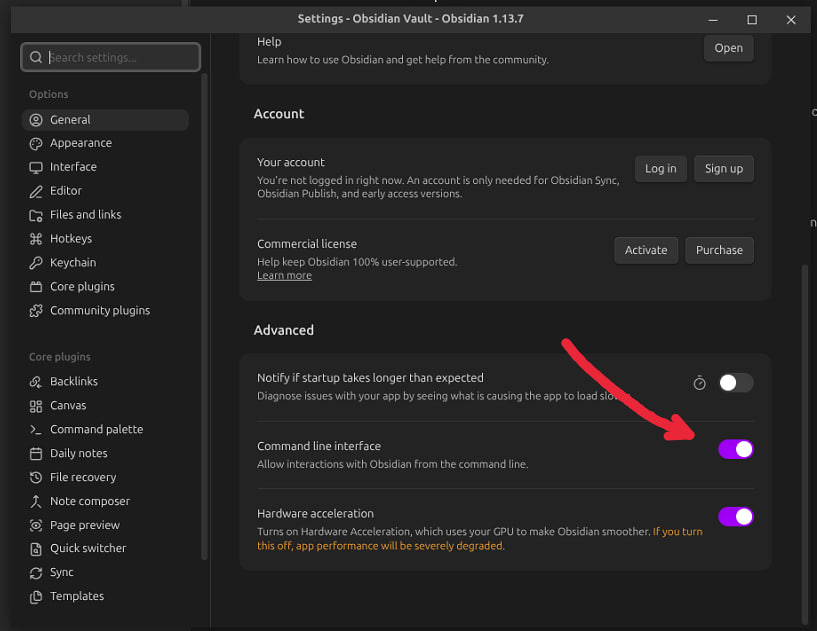Image resolution: width=817 pixels, height=631 pixels.
Task: Click the main settings vertical scrollbar
Action: pos(805,444)
